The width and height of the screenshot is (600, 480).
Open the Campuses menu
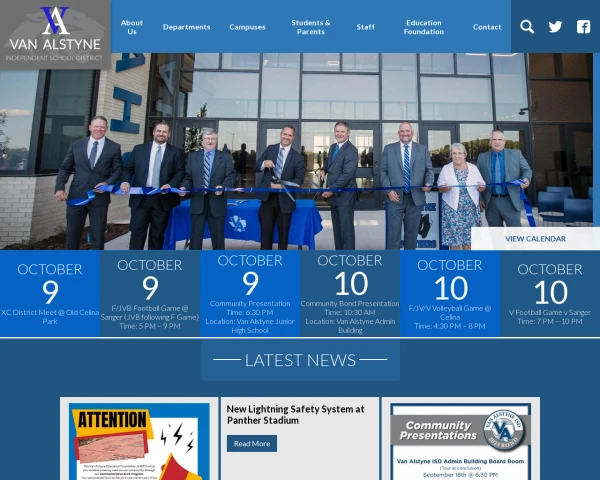coord(247,27)
